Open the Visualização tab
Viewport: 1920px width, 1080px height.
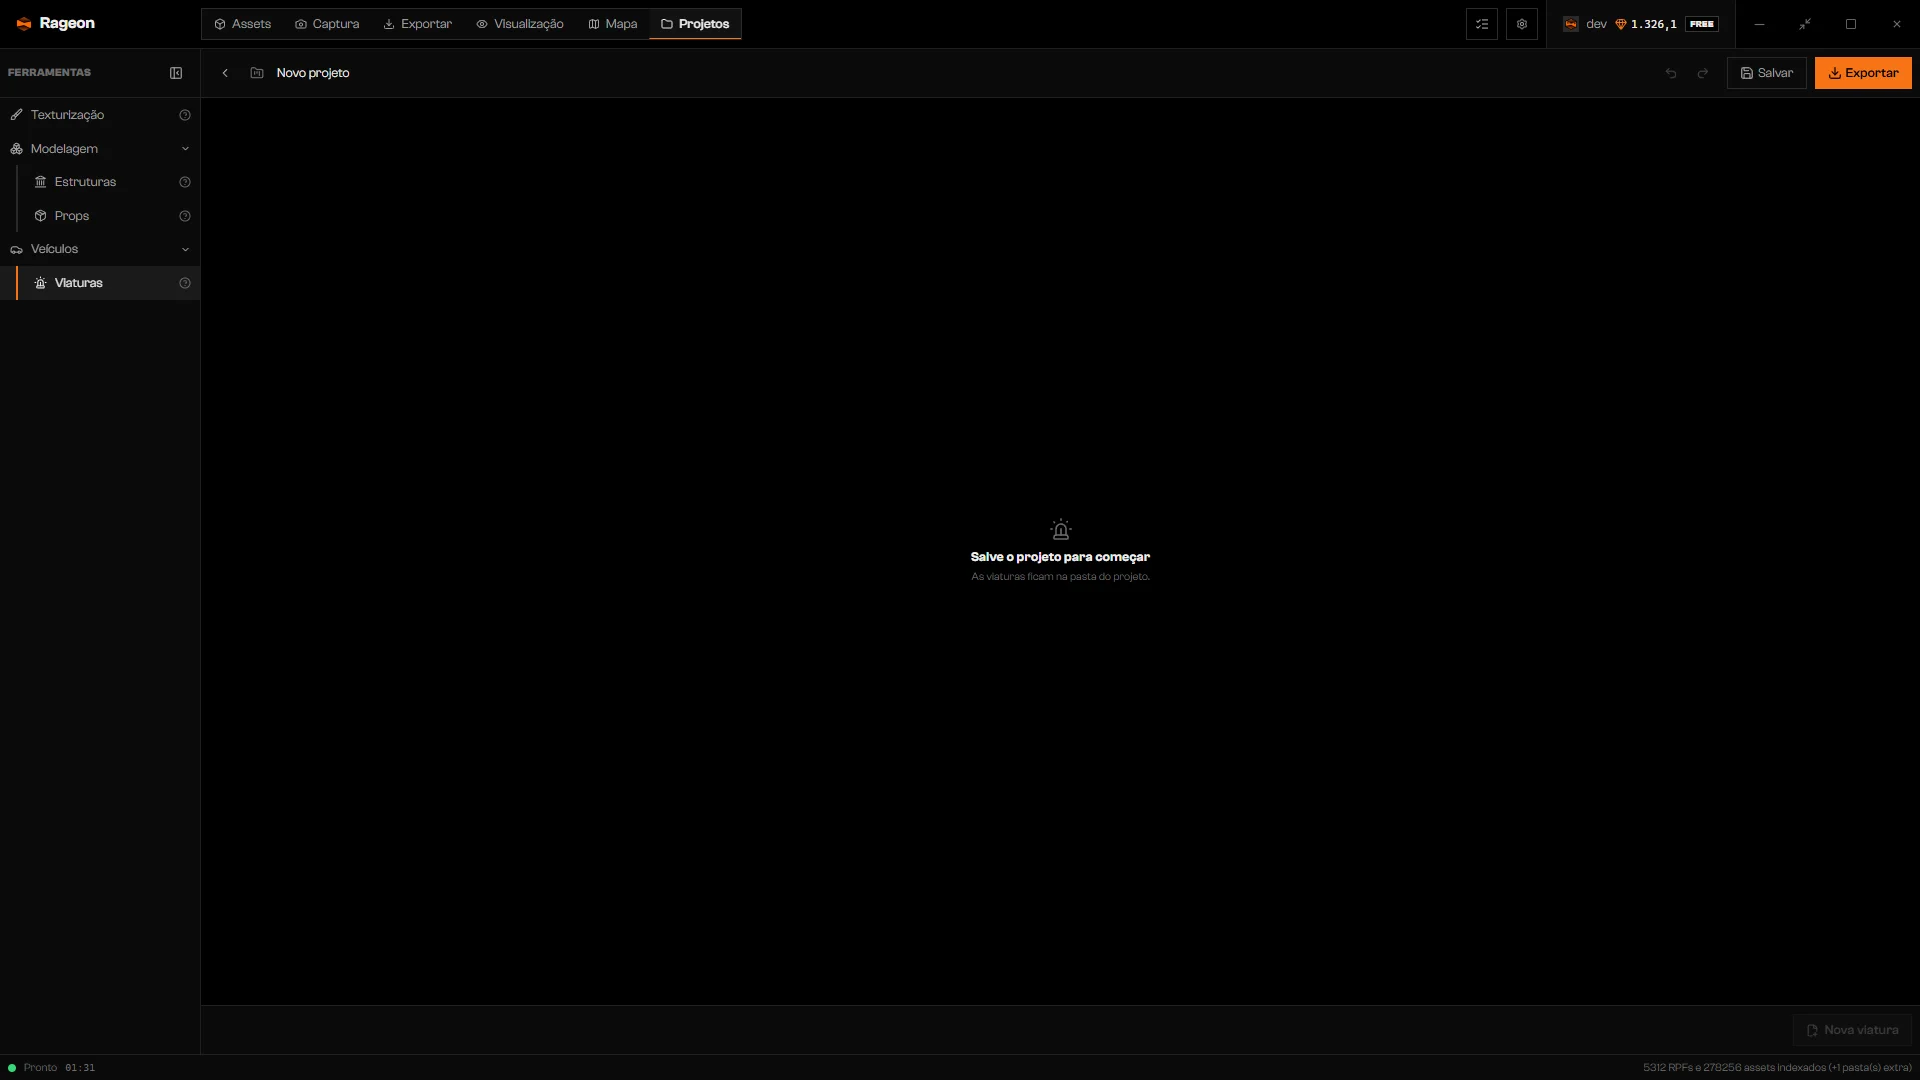[520, 24]
